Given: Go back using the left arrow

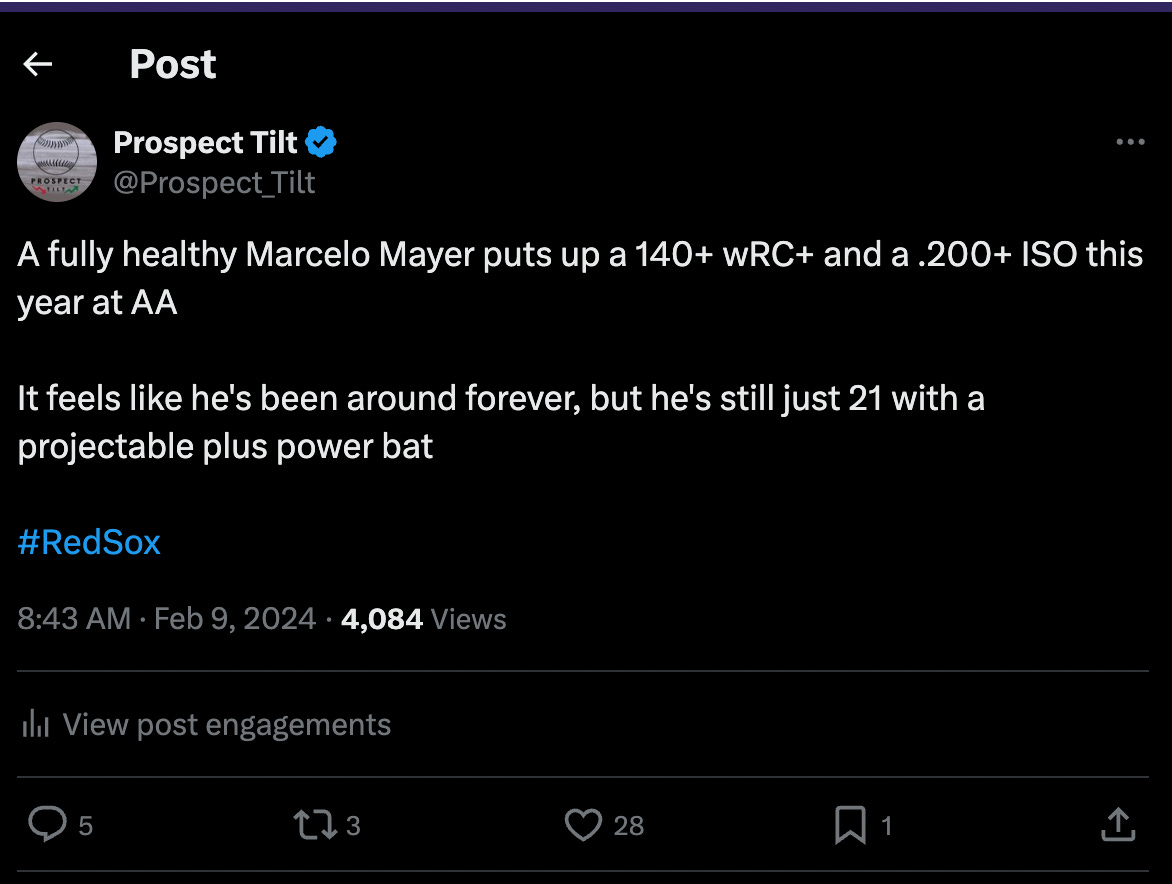Looking at the screenshot, I should (x=38, y=65).
